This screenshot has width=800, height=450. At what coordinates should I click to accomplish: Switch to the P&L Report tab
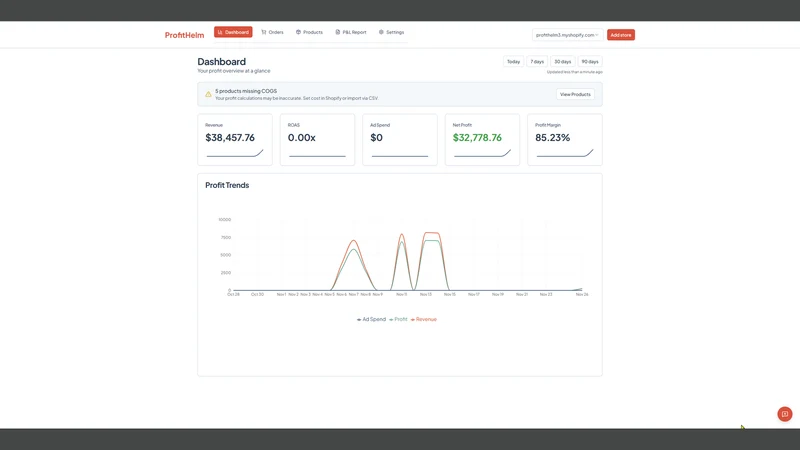pos(351,32)
